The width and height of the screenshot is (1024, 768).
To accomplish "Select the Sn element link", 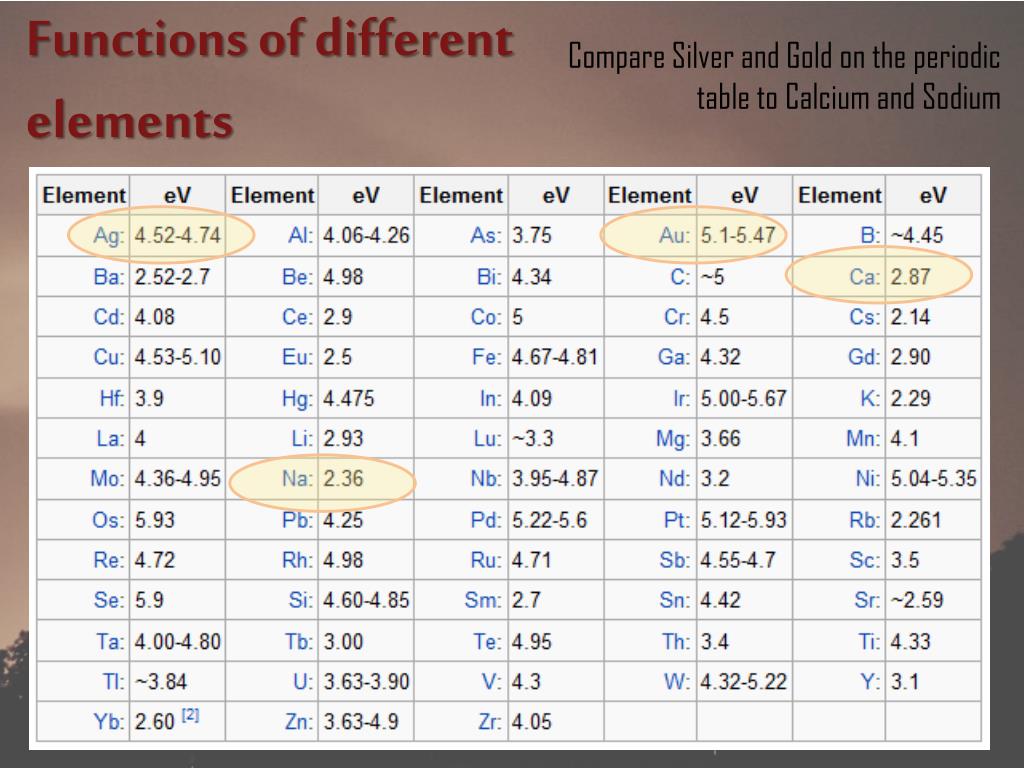I will pos(674,600).
